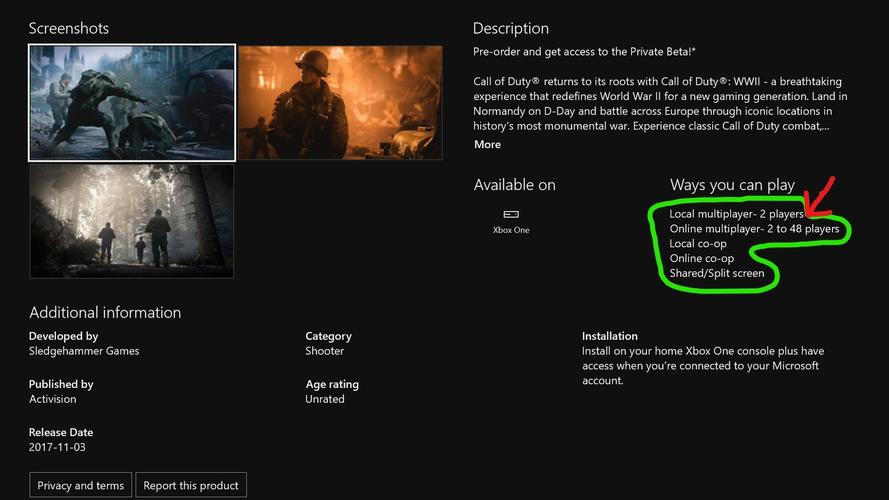The height and width of the screenshot is (500, 889).
Task: Select 'Local multiplayer- 2 players' text
Action: 736,214
